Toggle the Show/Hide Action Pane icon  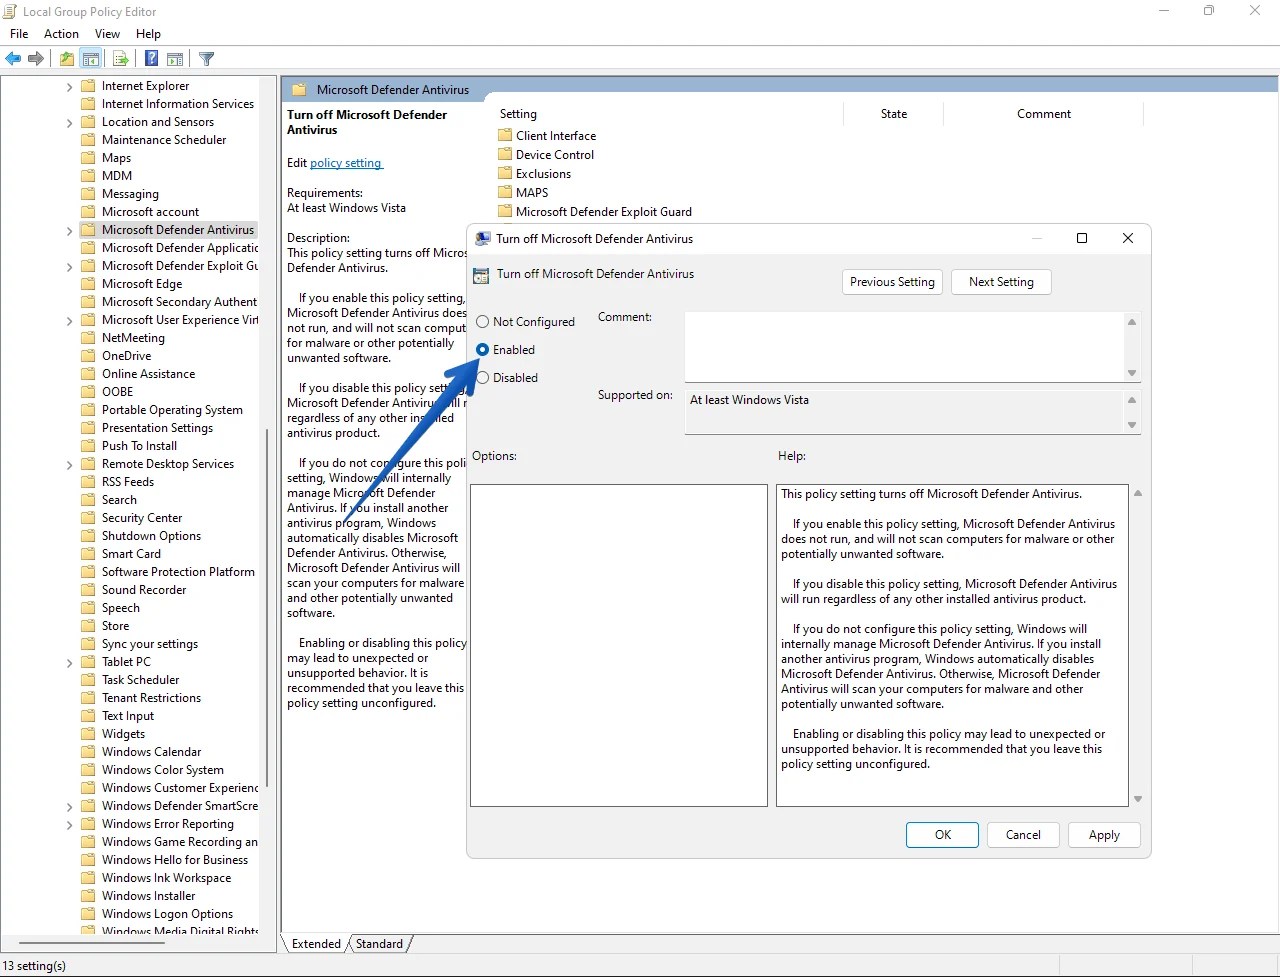175,58
